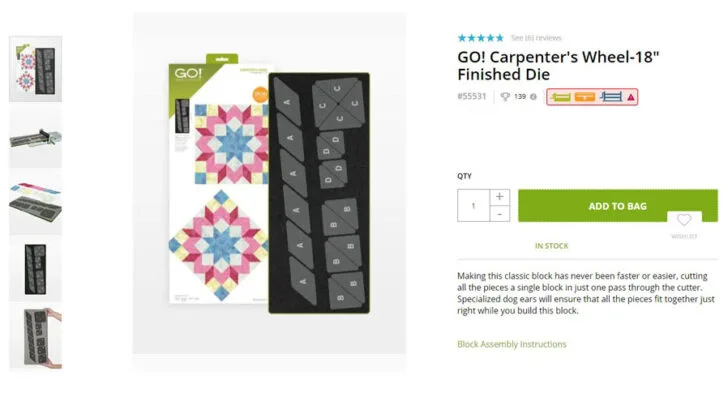Select the thumbnail with fabric strips on die
The height and width of the screenshot is (410, 728).
(x=36, y=203)
